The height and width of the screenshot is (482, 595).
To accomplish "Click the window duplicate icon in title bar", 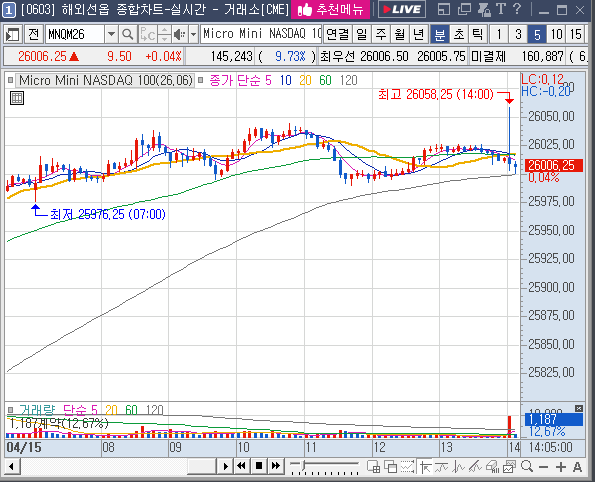I will pyautogui.click(x=464, y=9).
